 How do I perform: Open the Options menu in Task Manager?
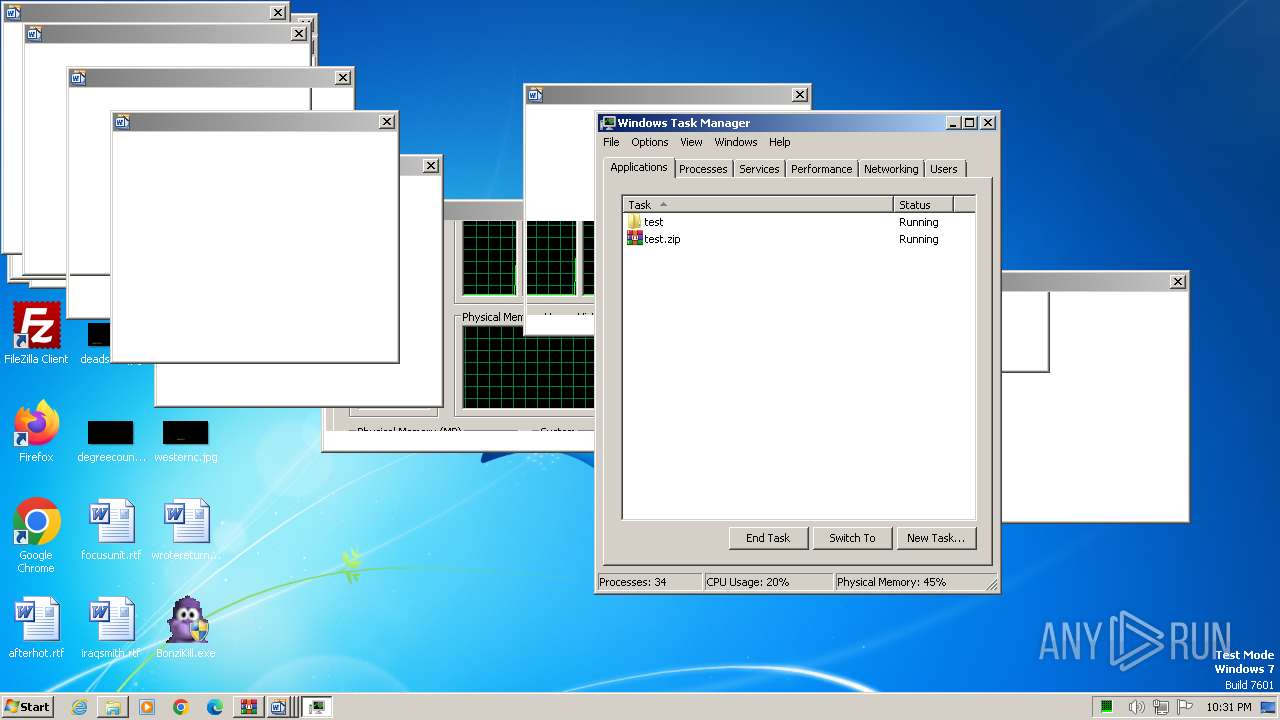click(x=650, y=142)
